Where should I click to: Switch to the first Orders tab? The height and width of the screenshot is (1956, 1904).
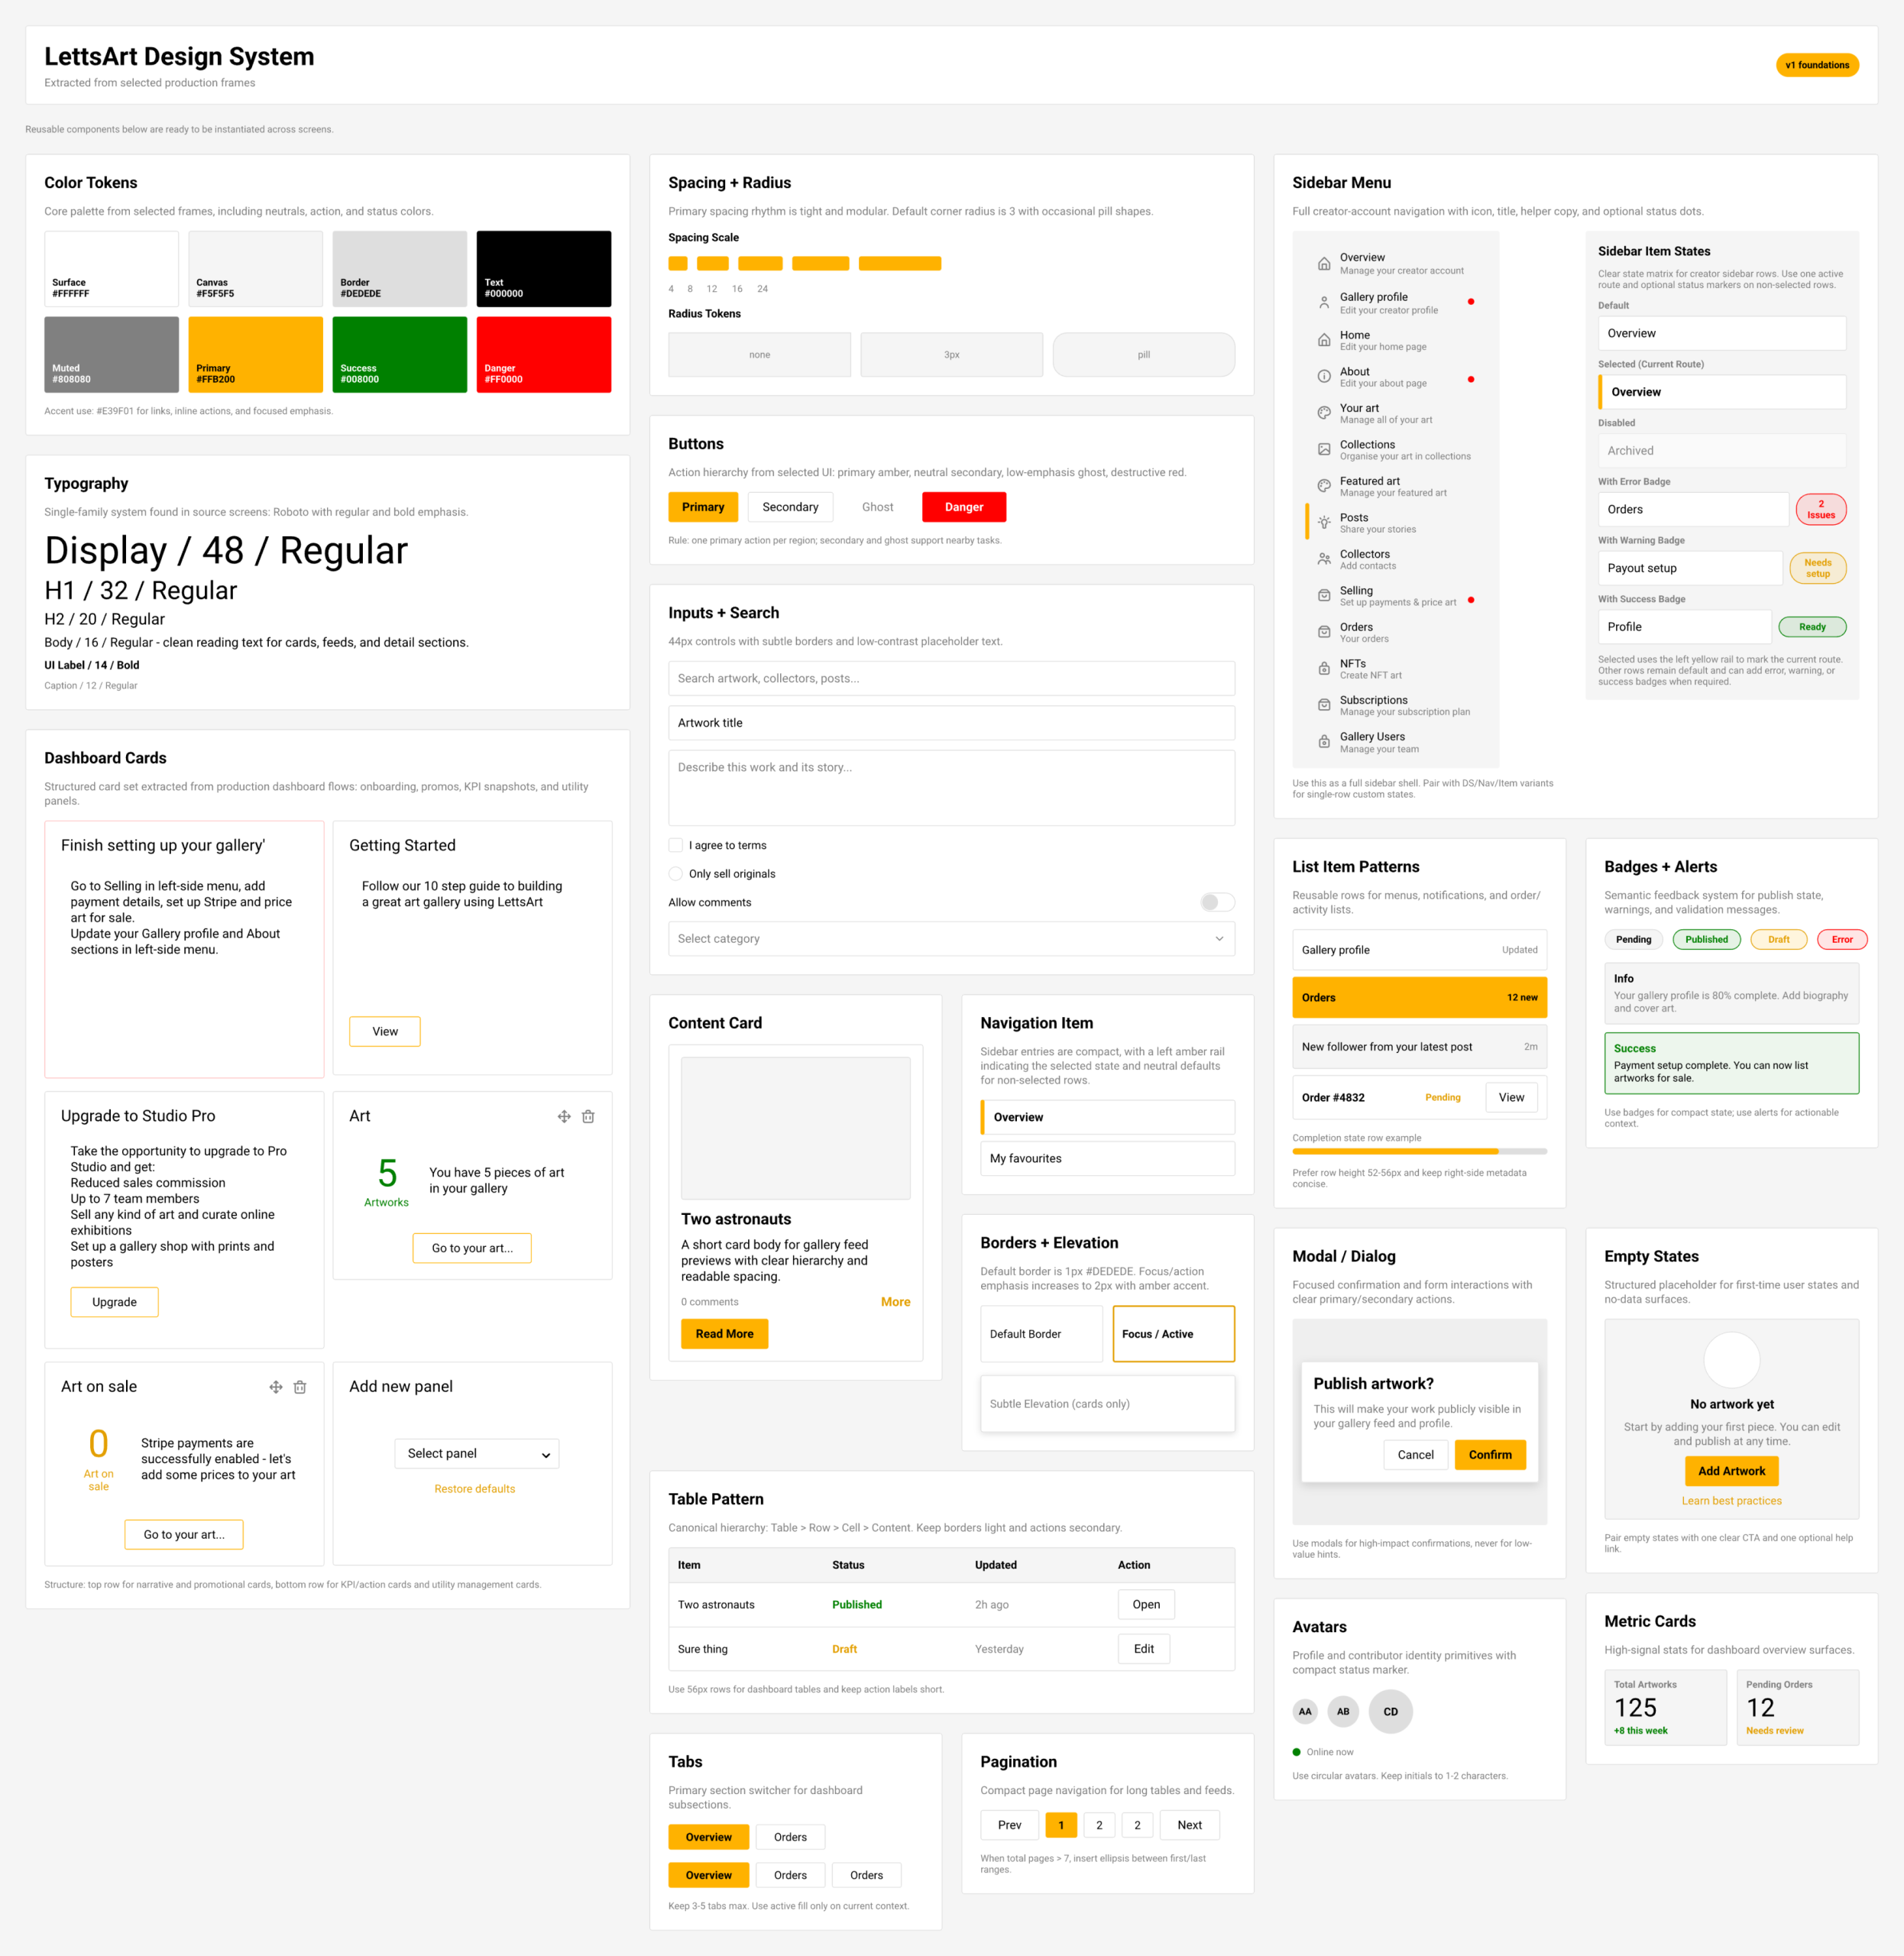pos(789,1837)
